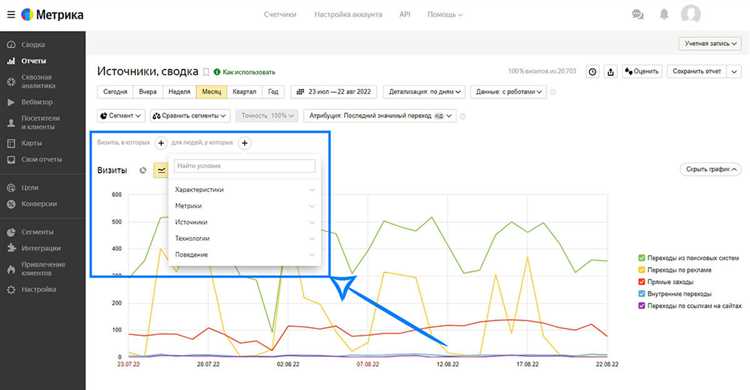Screen dimensions: 750x390
Task: Focus the Найти условие search field
Action: [244, 166]
